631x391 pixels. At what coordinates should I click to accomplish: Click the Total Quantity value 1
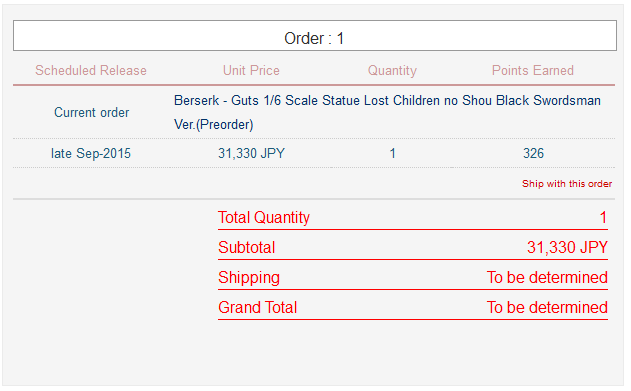pyautogui.click(x=603, y=218)
